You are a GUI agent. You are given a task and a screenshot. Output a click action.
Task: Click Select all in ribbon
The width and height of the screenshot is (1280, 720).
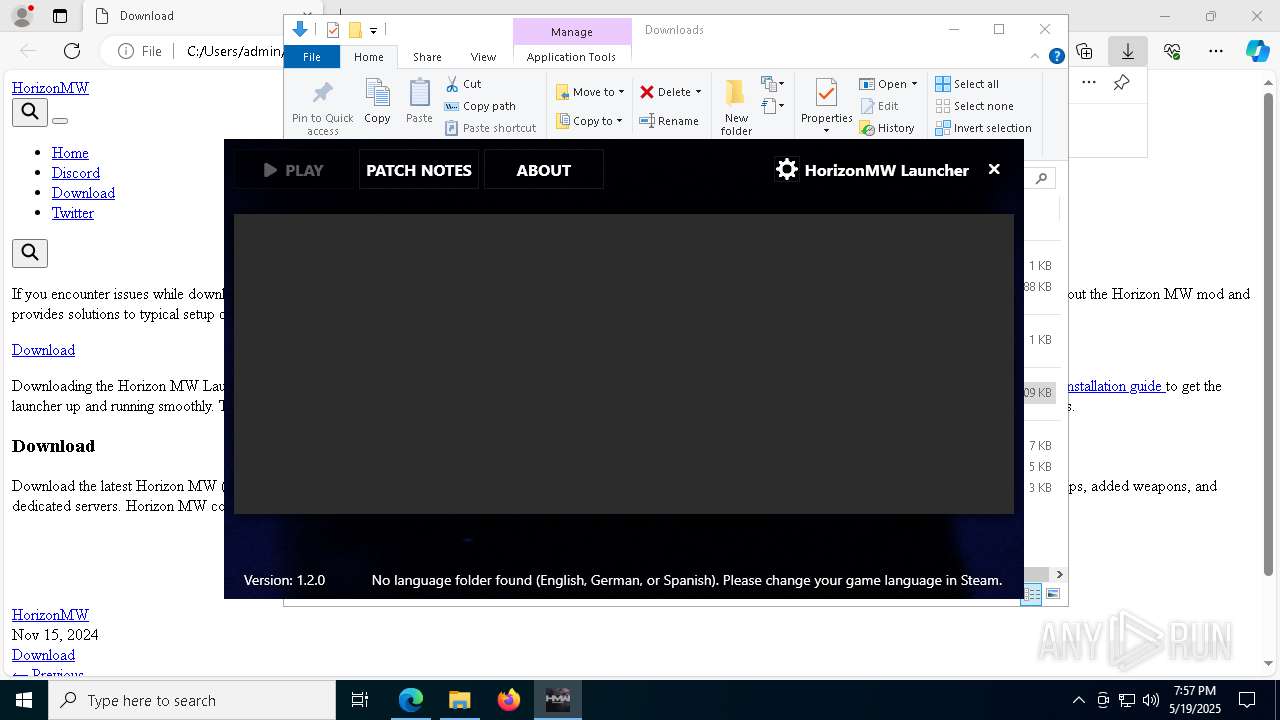967,84
